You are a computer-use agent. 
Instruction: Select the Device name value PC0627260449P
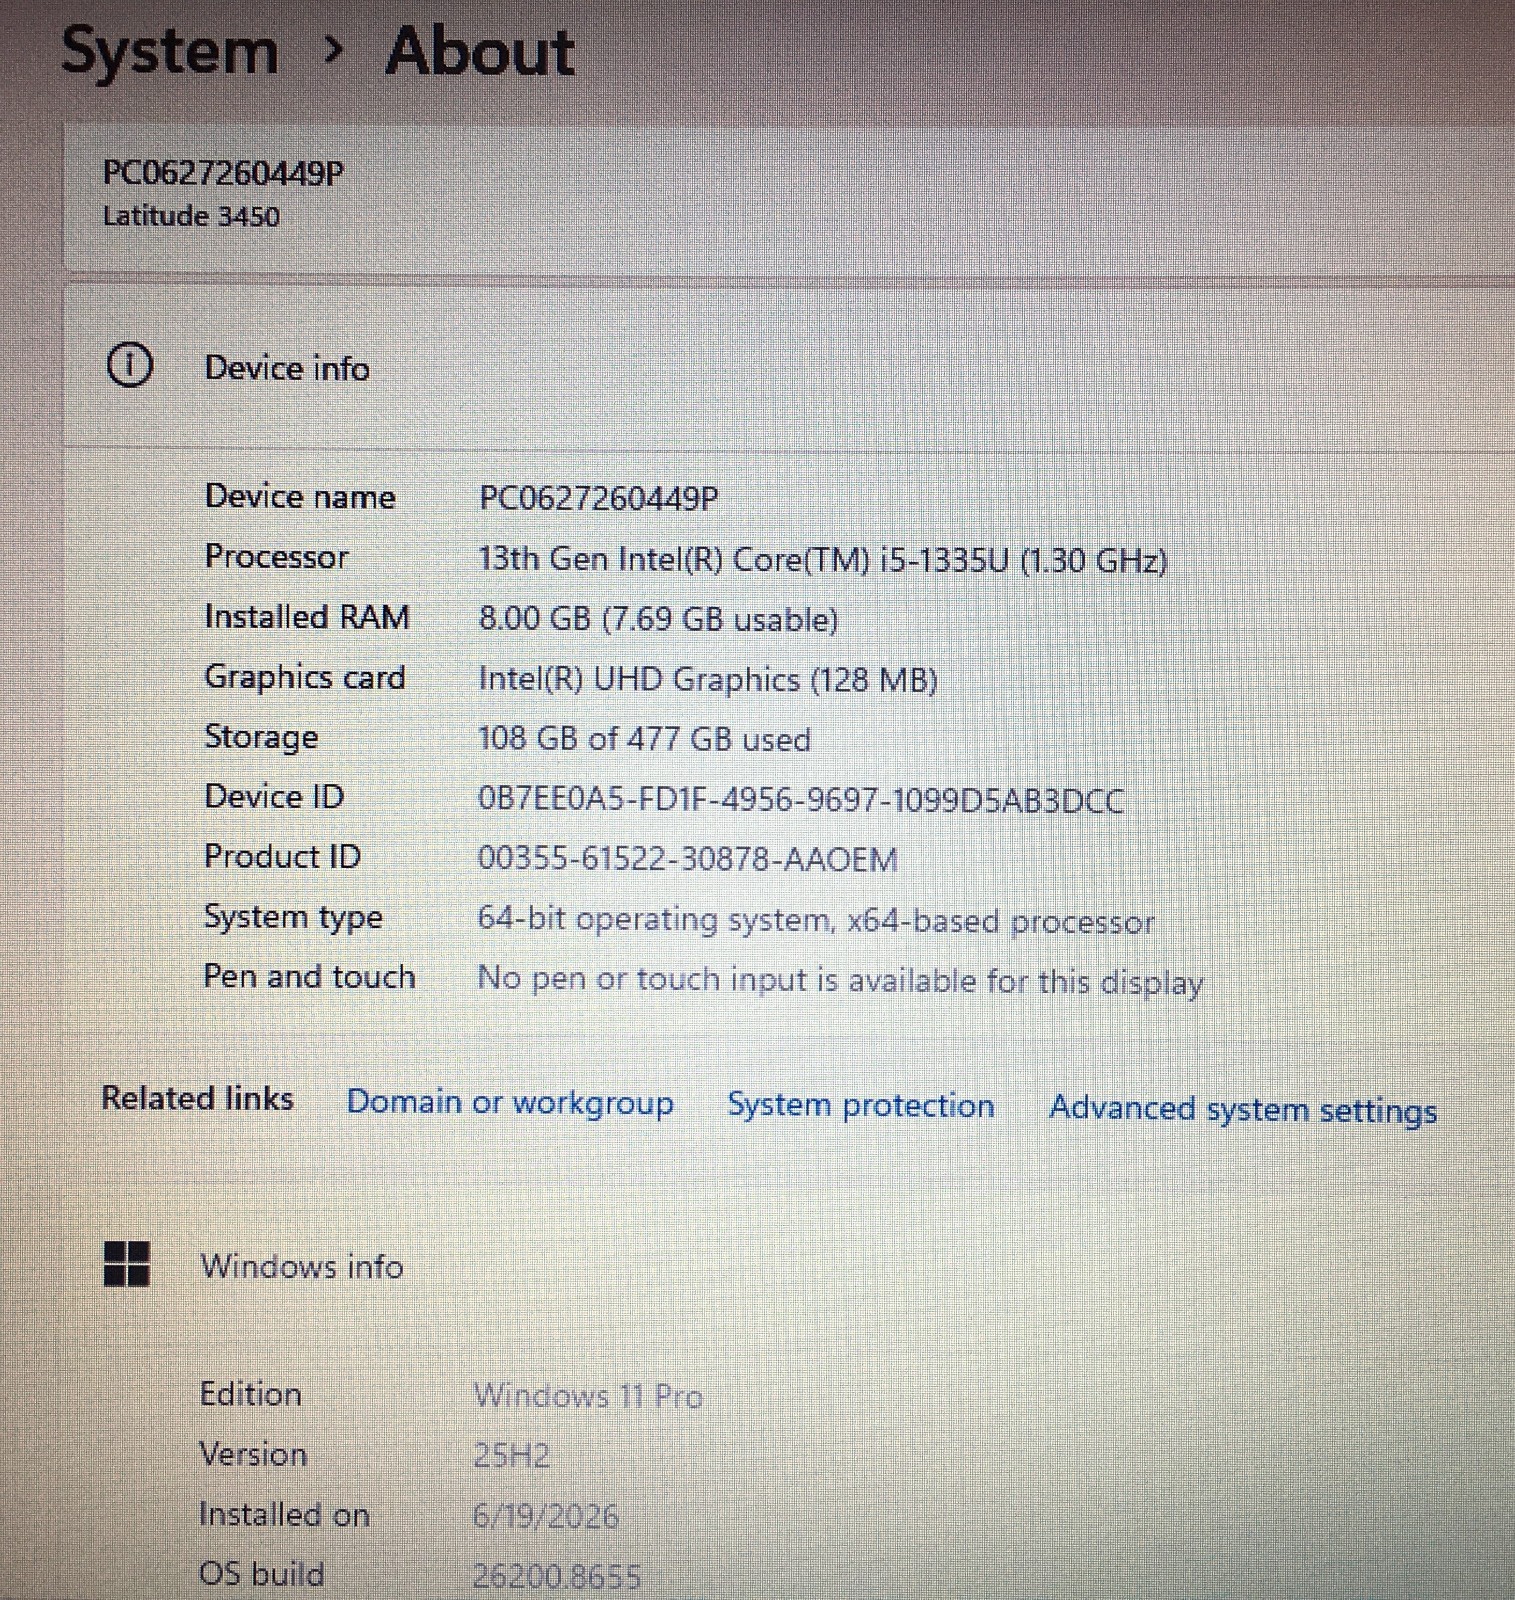click(598, 498)
